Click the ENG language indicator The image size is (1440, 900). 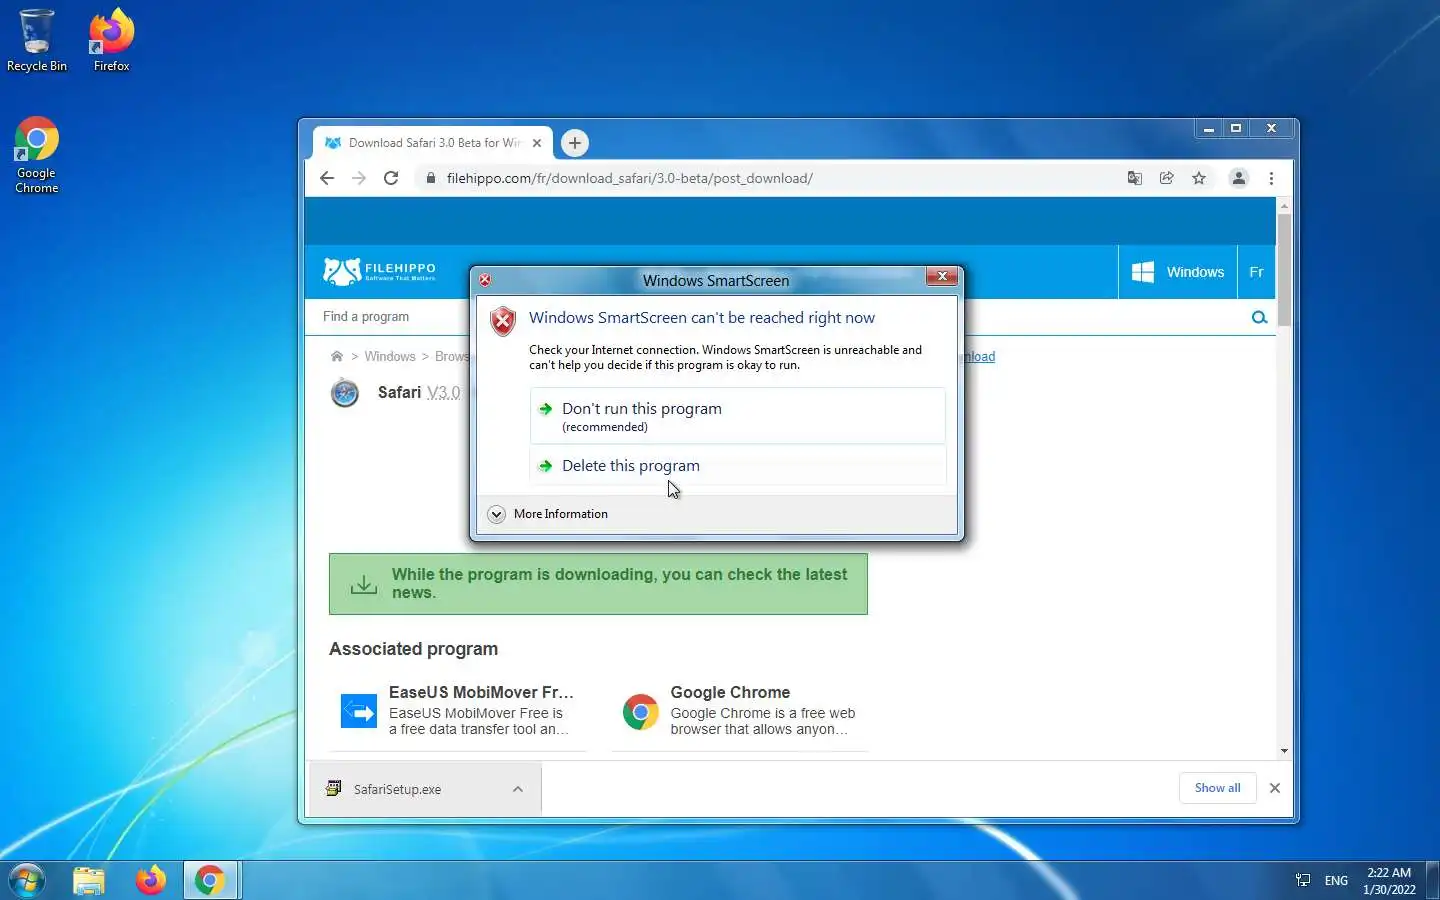(1336, 881)
